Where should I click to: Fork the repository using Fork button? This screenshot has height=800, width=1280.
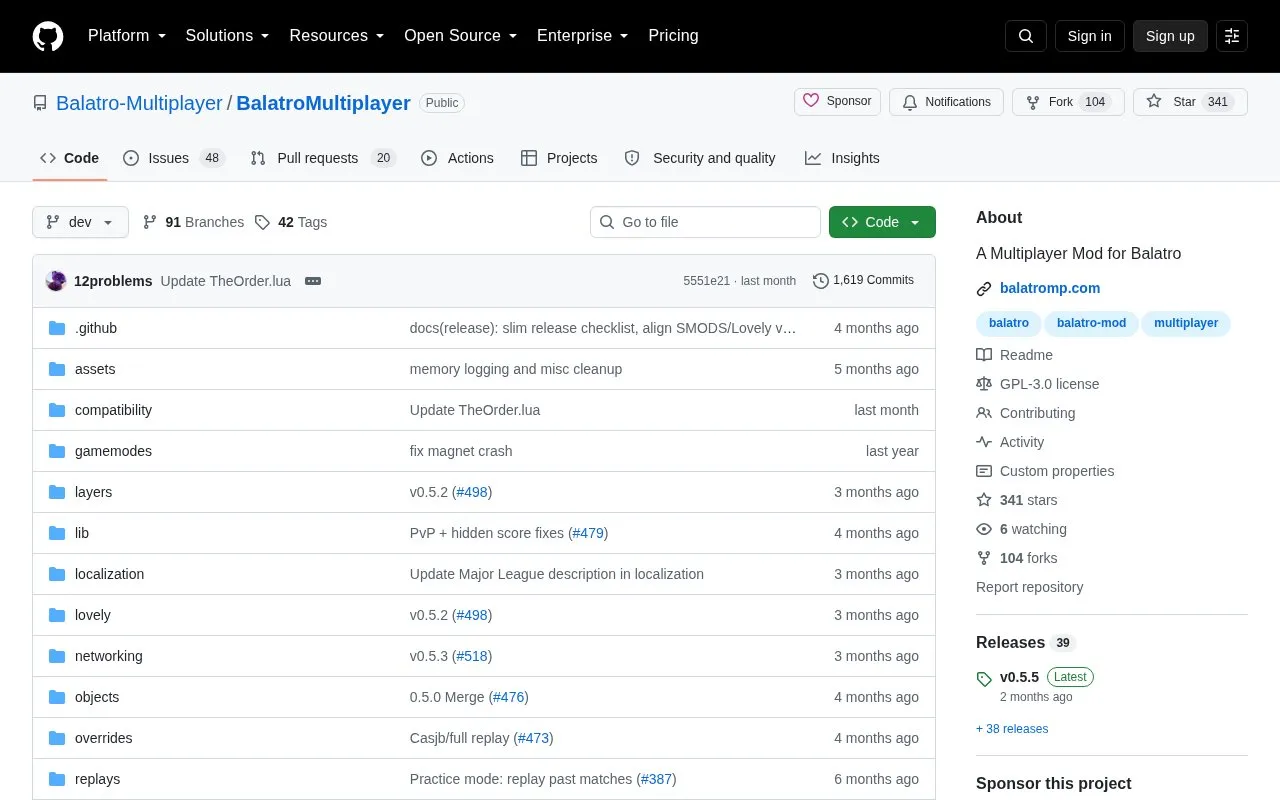point(1068,102)
